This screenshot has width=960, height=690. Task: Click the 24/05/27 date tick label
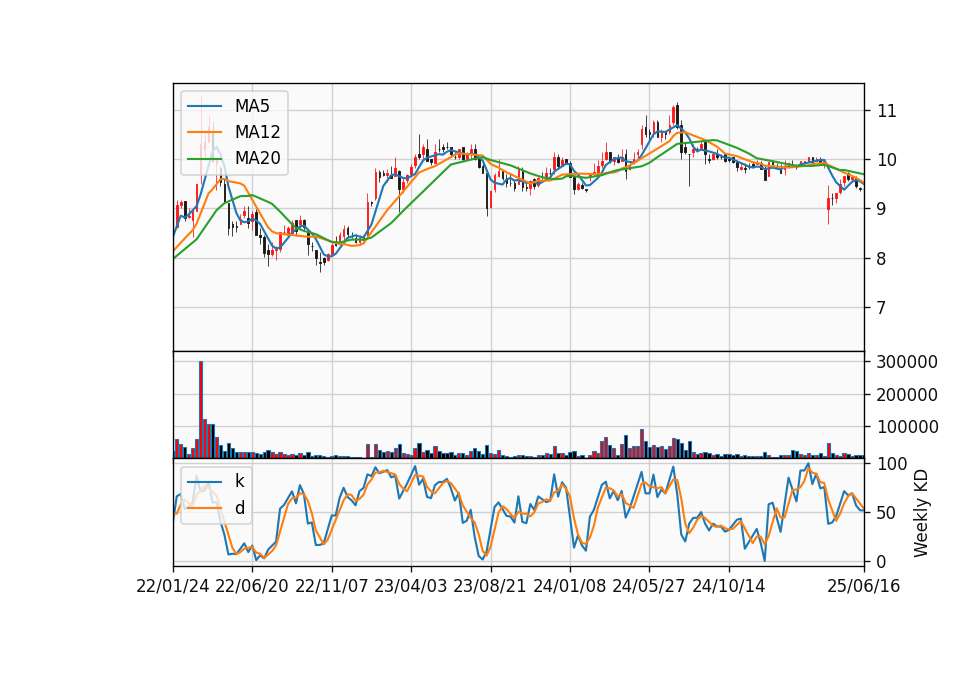coord(649,586)
